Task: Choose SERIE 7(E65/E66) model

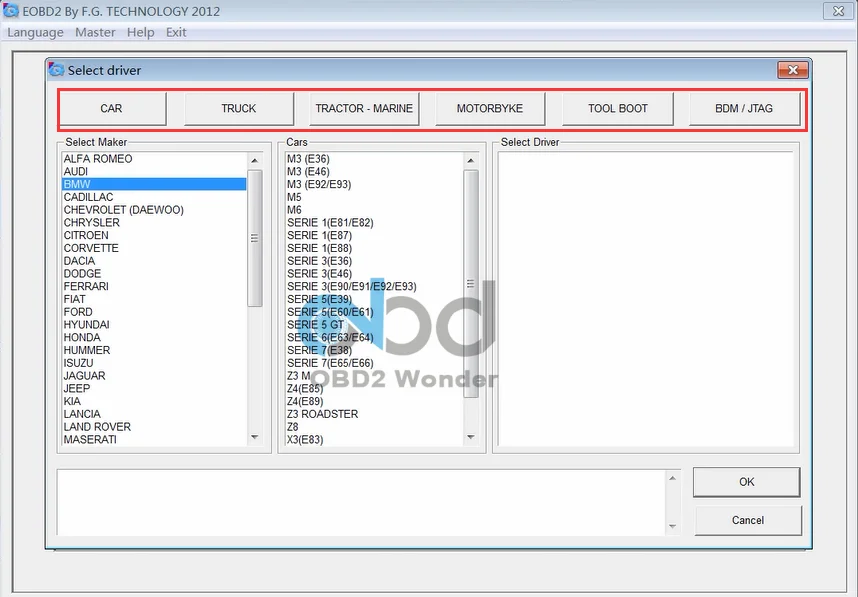Action: click(x=374, y=363)
